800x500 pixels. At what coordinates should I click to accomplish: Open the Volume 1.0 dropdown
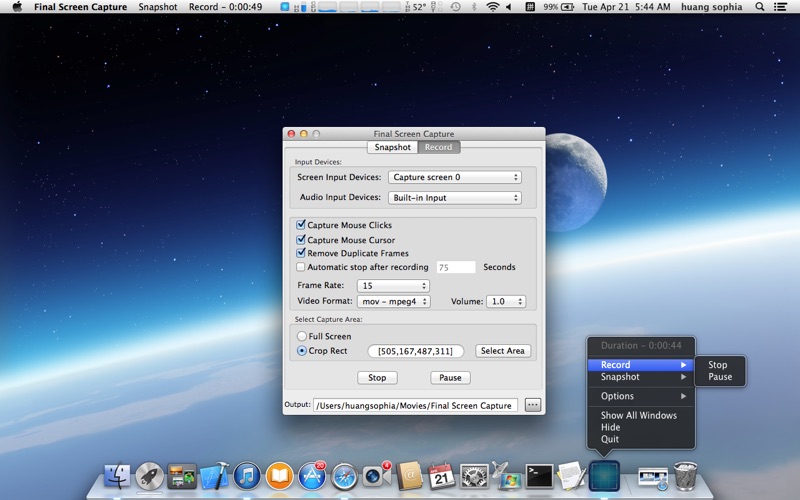point(506,302)
